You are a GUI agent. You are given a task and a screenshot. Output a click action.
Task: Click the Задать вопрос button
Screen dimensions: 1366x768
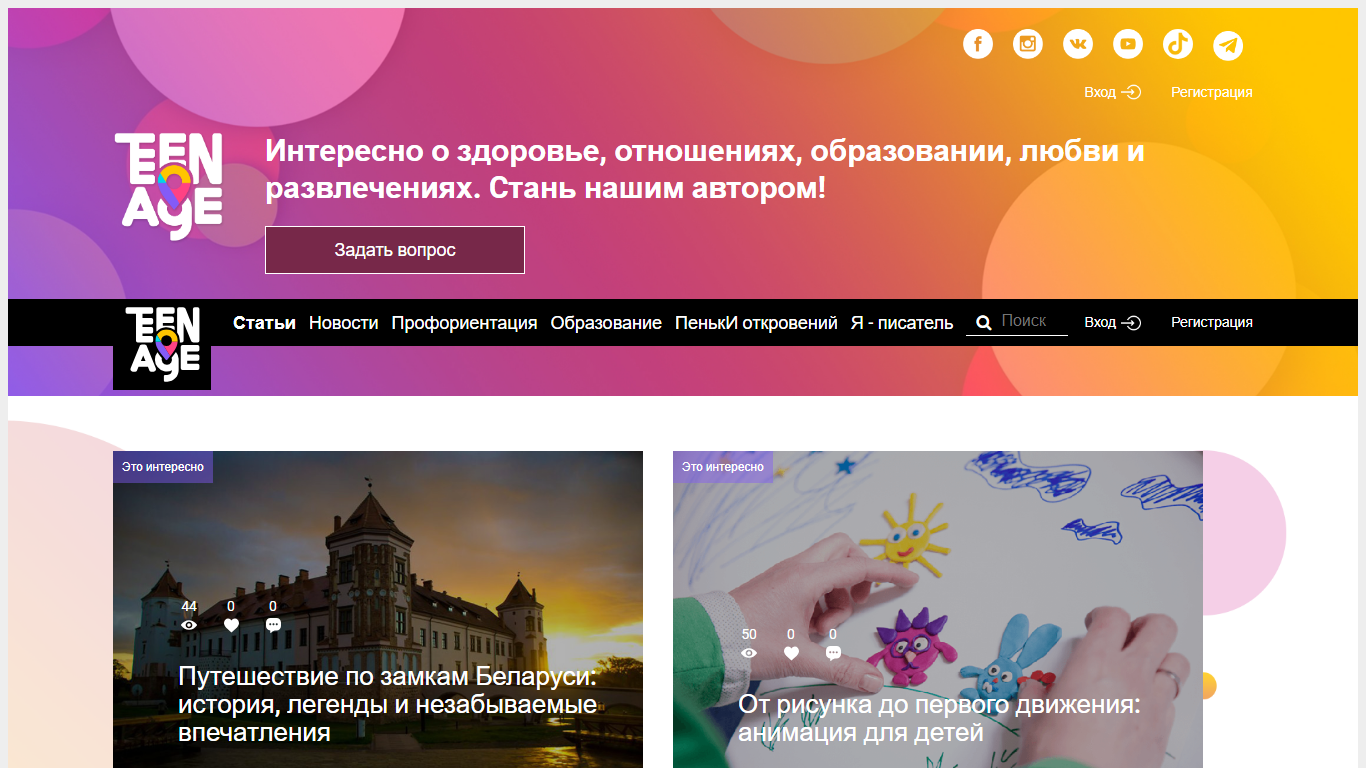(x=395, y=250)
